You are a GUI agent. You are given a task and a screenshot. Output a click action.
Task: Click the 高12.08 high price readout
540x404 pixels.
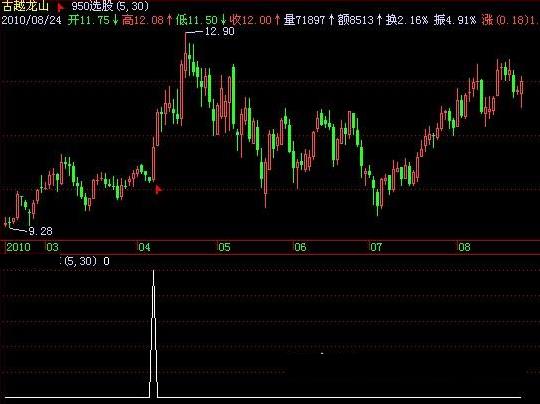(143, 20)
